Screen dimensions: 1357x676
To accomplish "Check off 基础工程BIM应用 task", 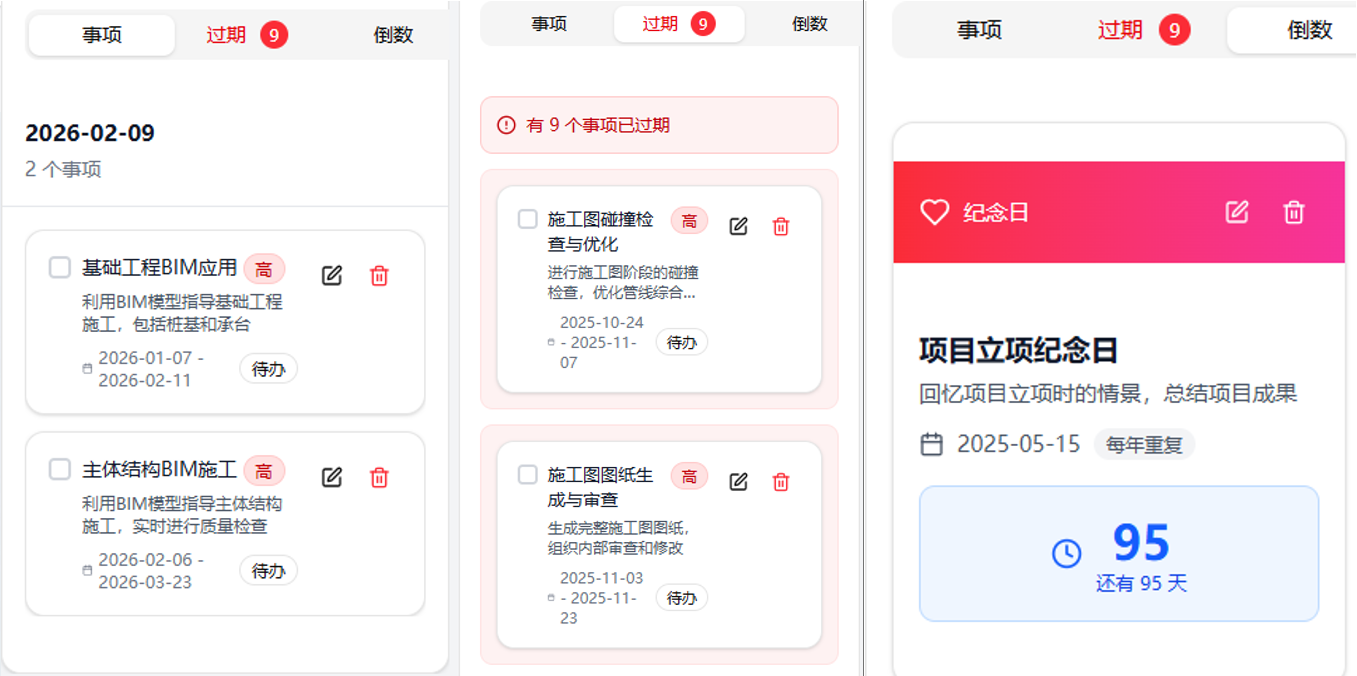I will [x=60, y=267].
